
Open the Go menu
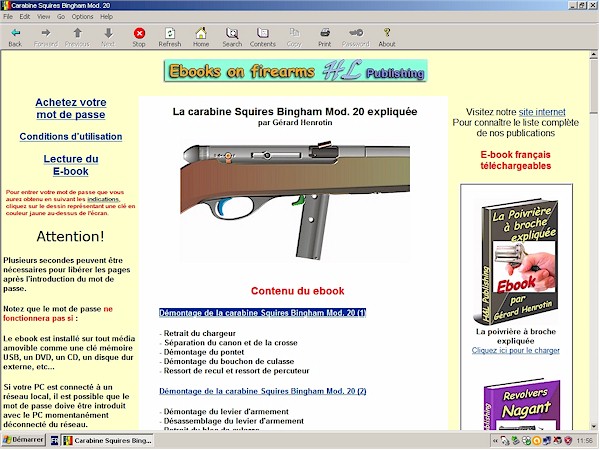click(x=61, y=16)
